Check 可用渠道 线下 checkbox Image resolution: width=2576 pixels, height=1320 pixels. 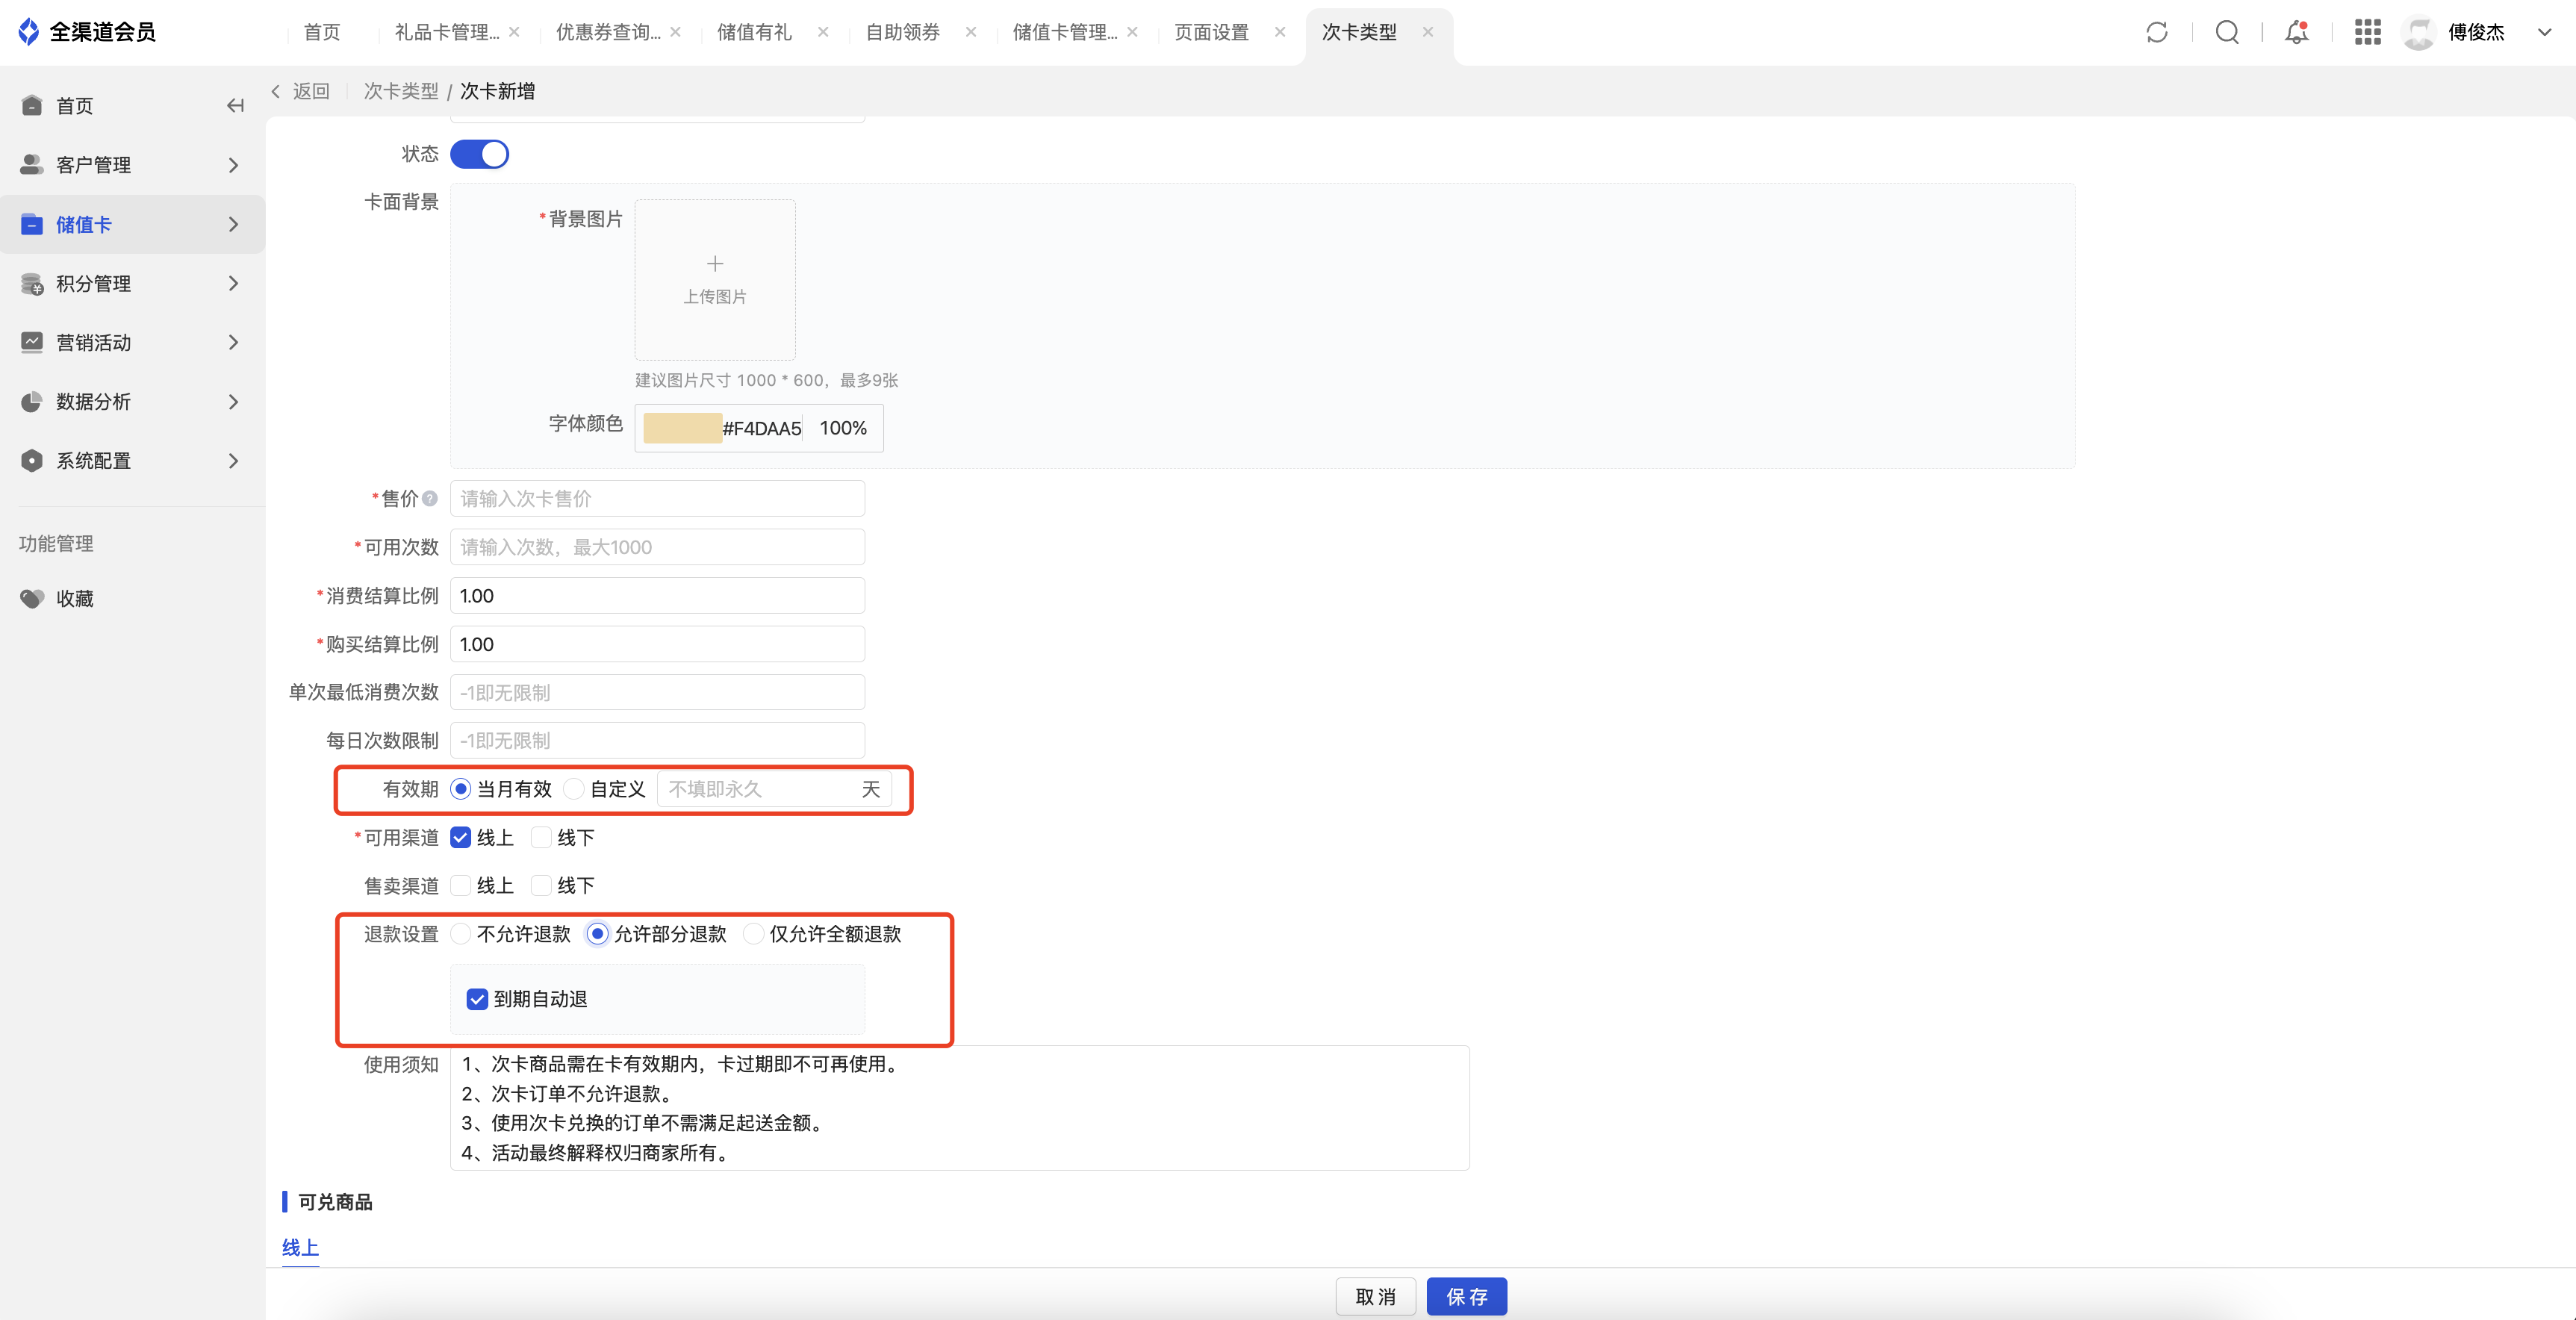pos(541,837)
